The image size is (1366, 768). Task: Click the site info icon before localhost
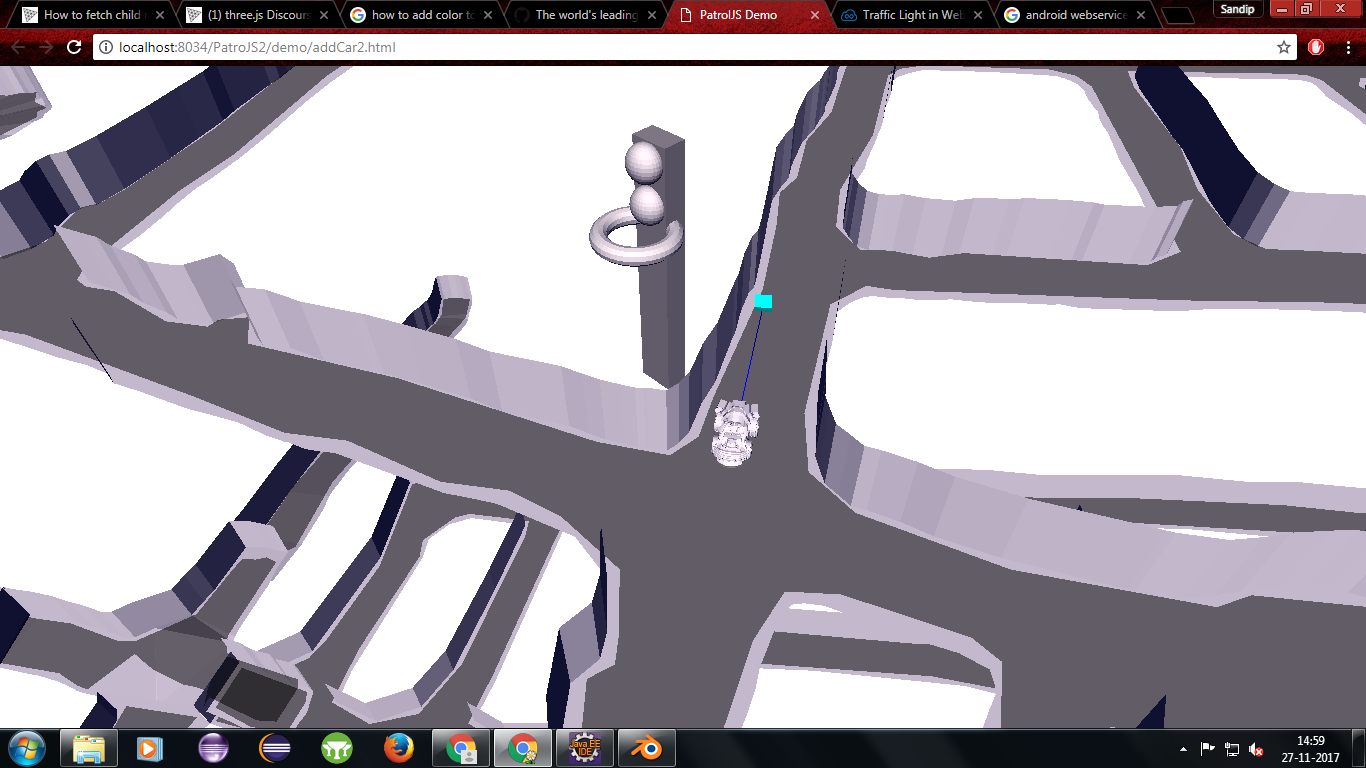pyautogui.click(x=105, y=47)
